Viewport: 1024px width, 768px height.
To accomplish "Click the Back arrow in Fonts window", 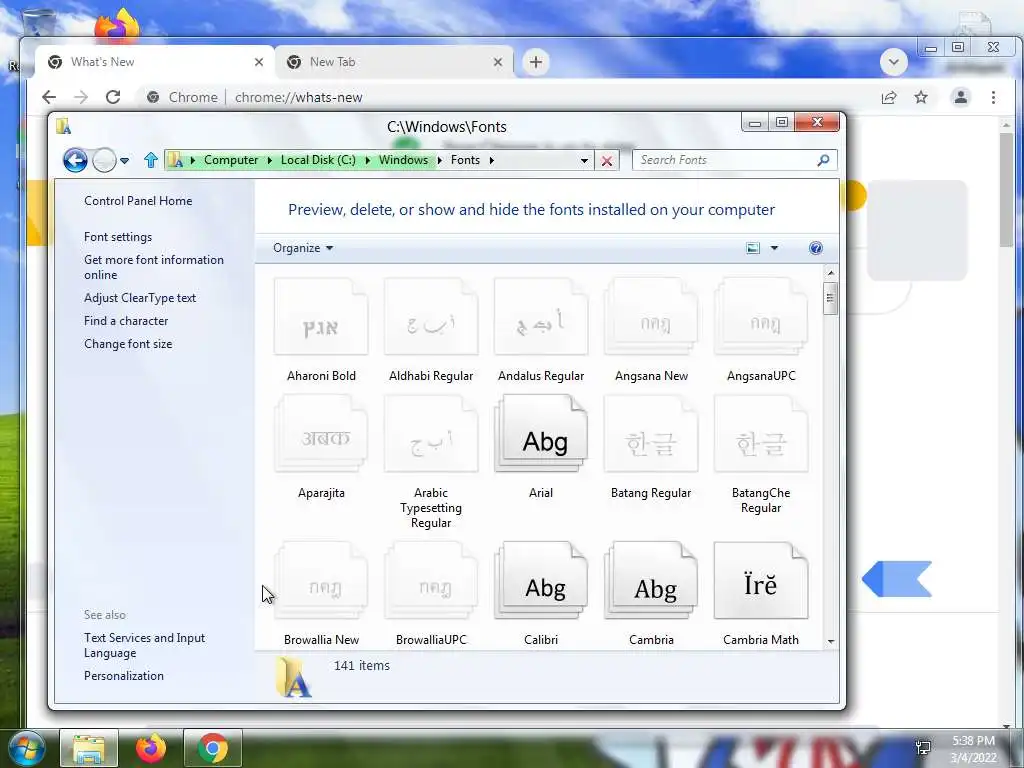I will 75,160.
